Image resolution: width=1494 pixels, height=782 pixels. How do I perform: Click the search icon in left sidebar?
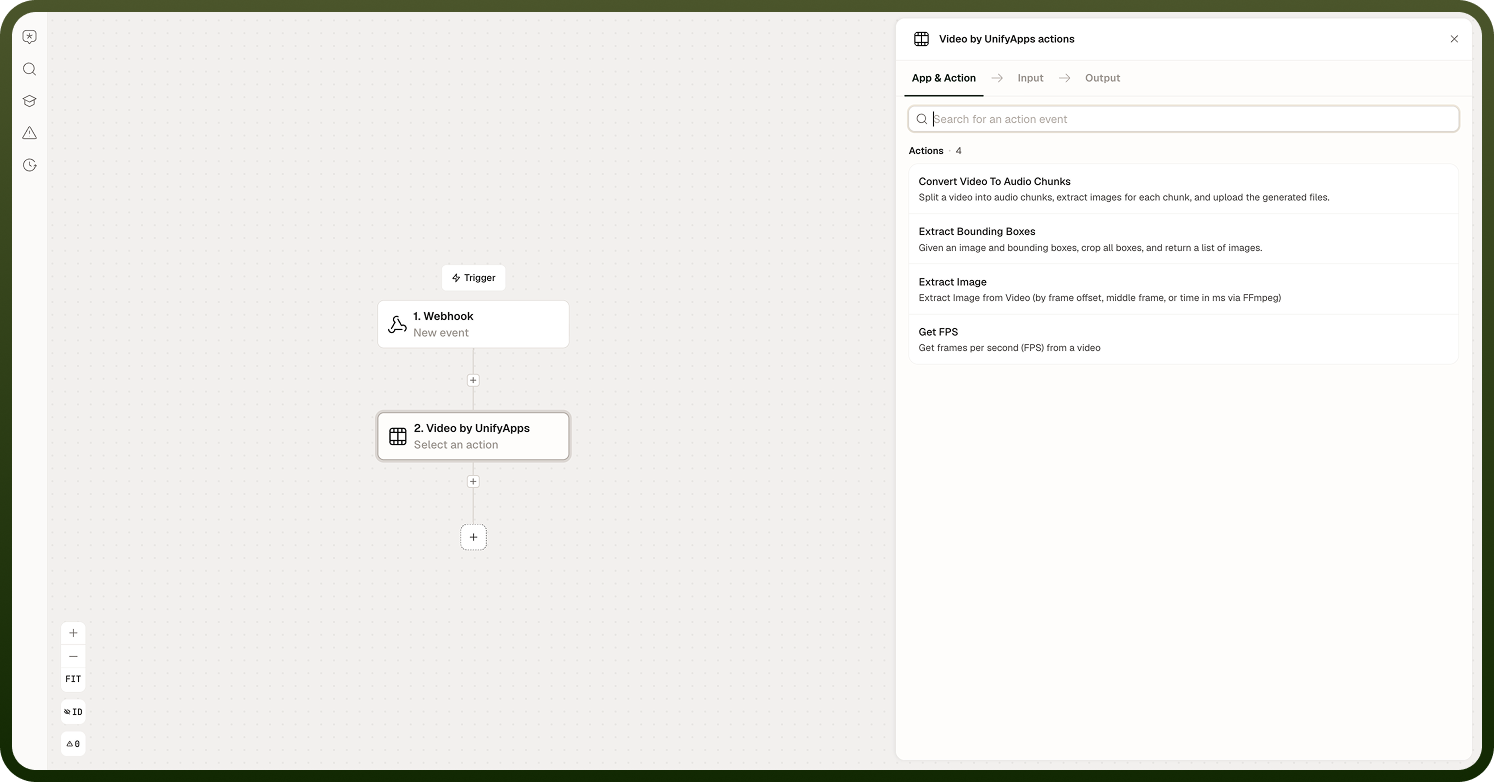tap(29, 69)
